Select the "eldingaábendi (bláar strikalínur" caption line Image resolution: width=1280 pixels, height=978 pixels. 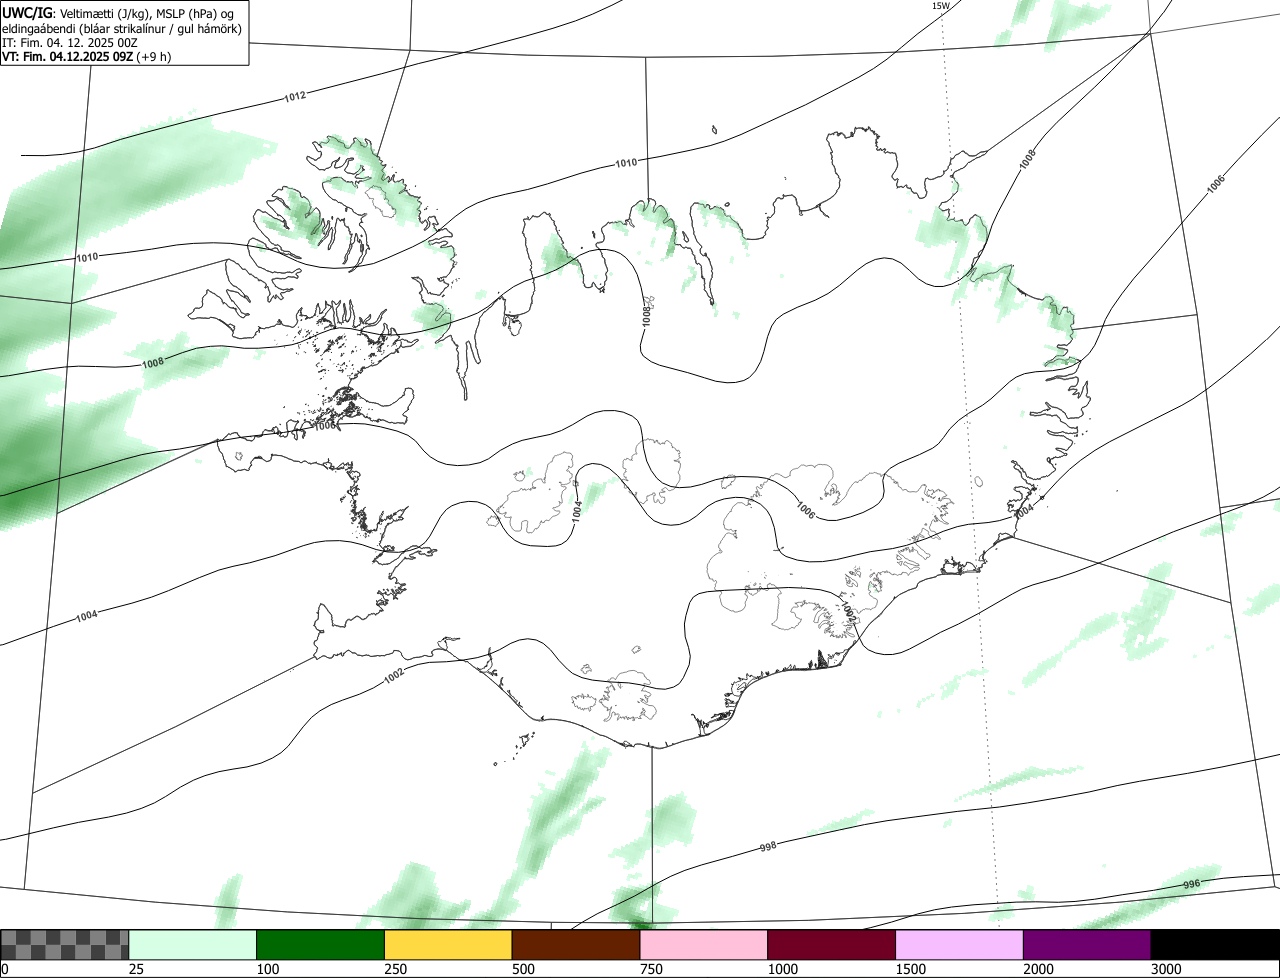click(122, 28)
